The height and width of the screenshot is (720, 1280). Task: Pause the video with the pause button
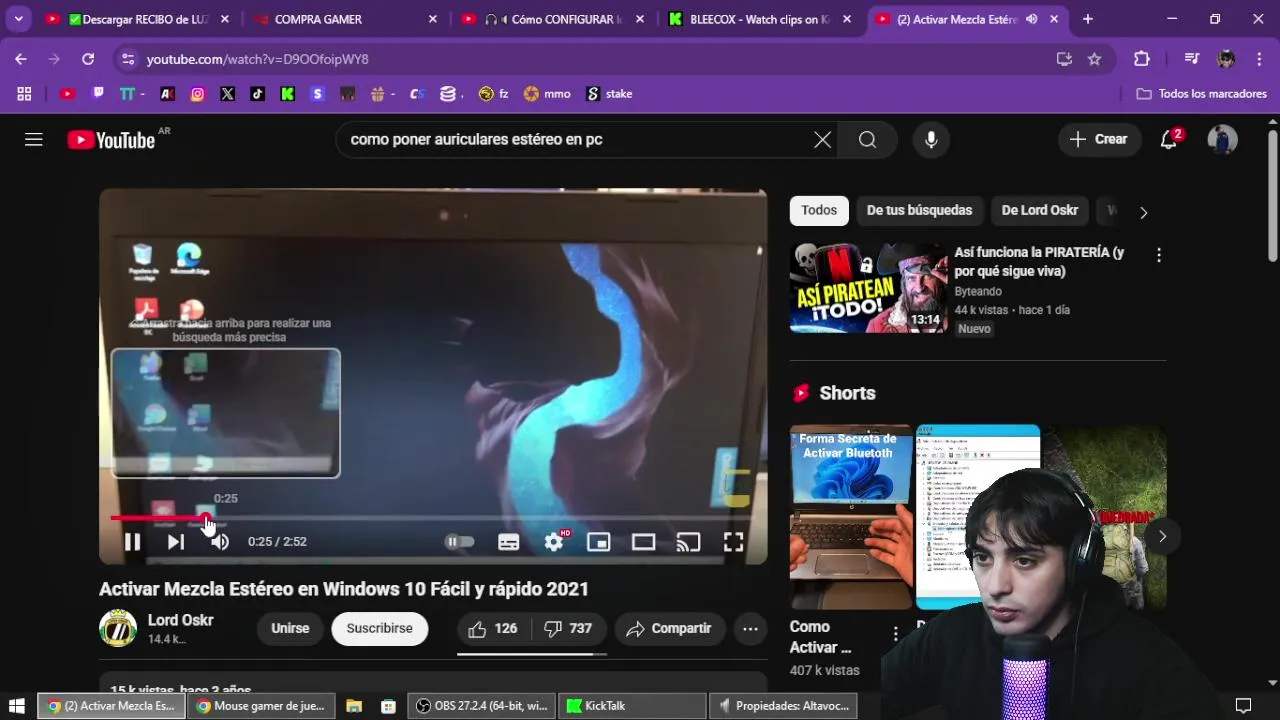pyautogui.click(x=132, y=542)
